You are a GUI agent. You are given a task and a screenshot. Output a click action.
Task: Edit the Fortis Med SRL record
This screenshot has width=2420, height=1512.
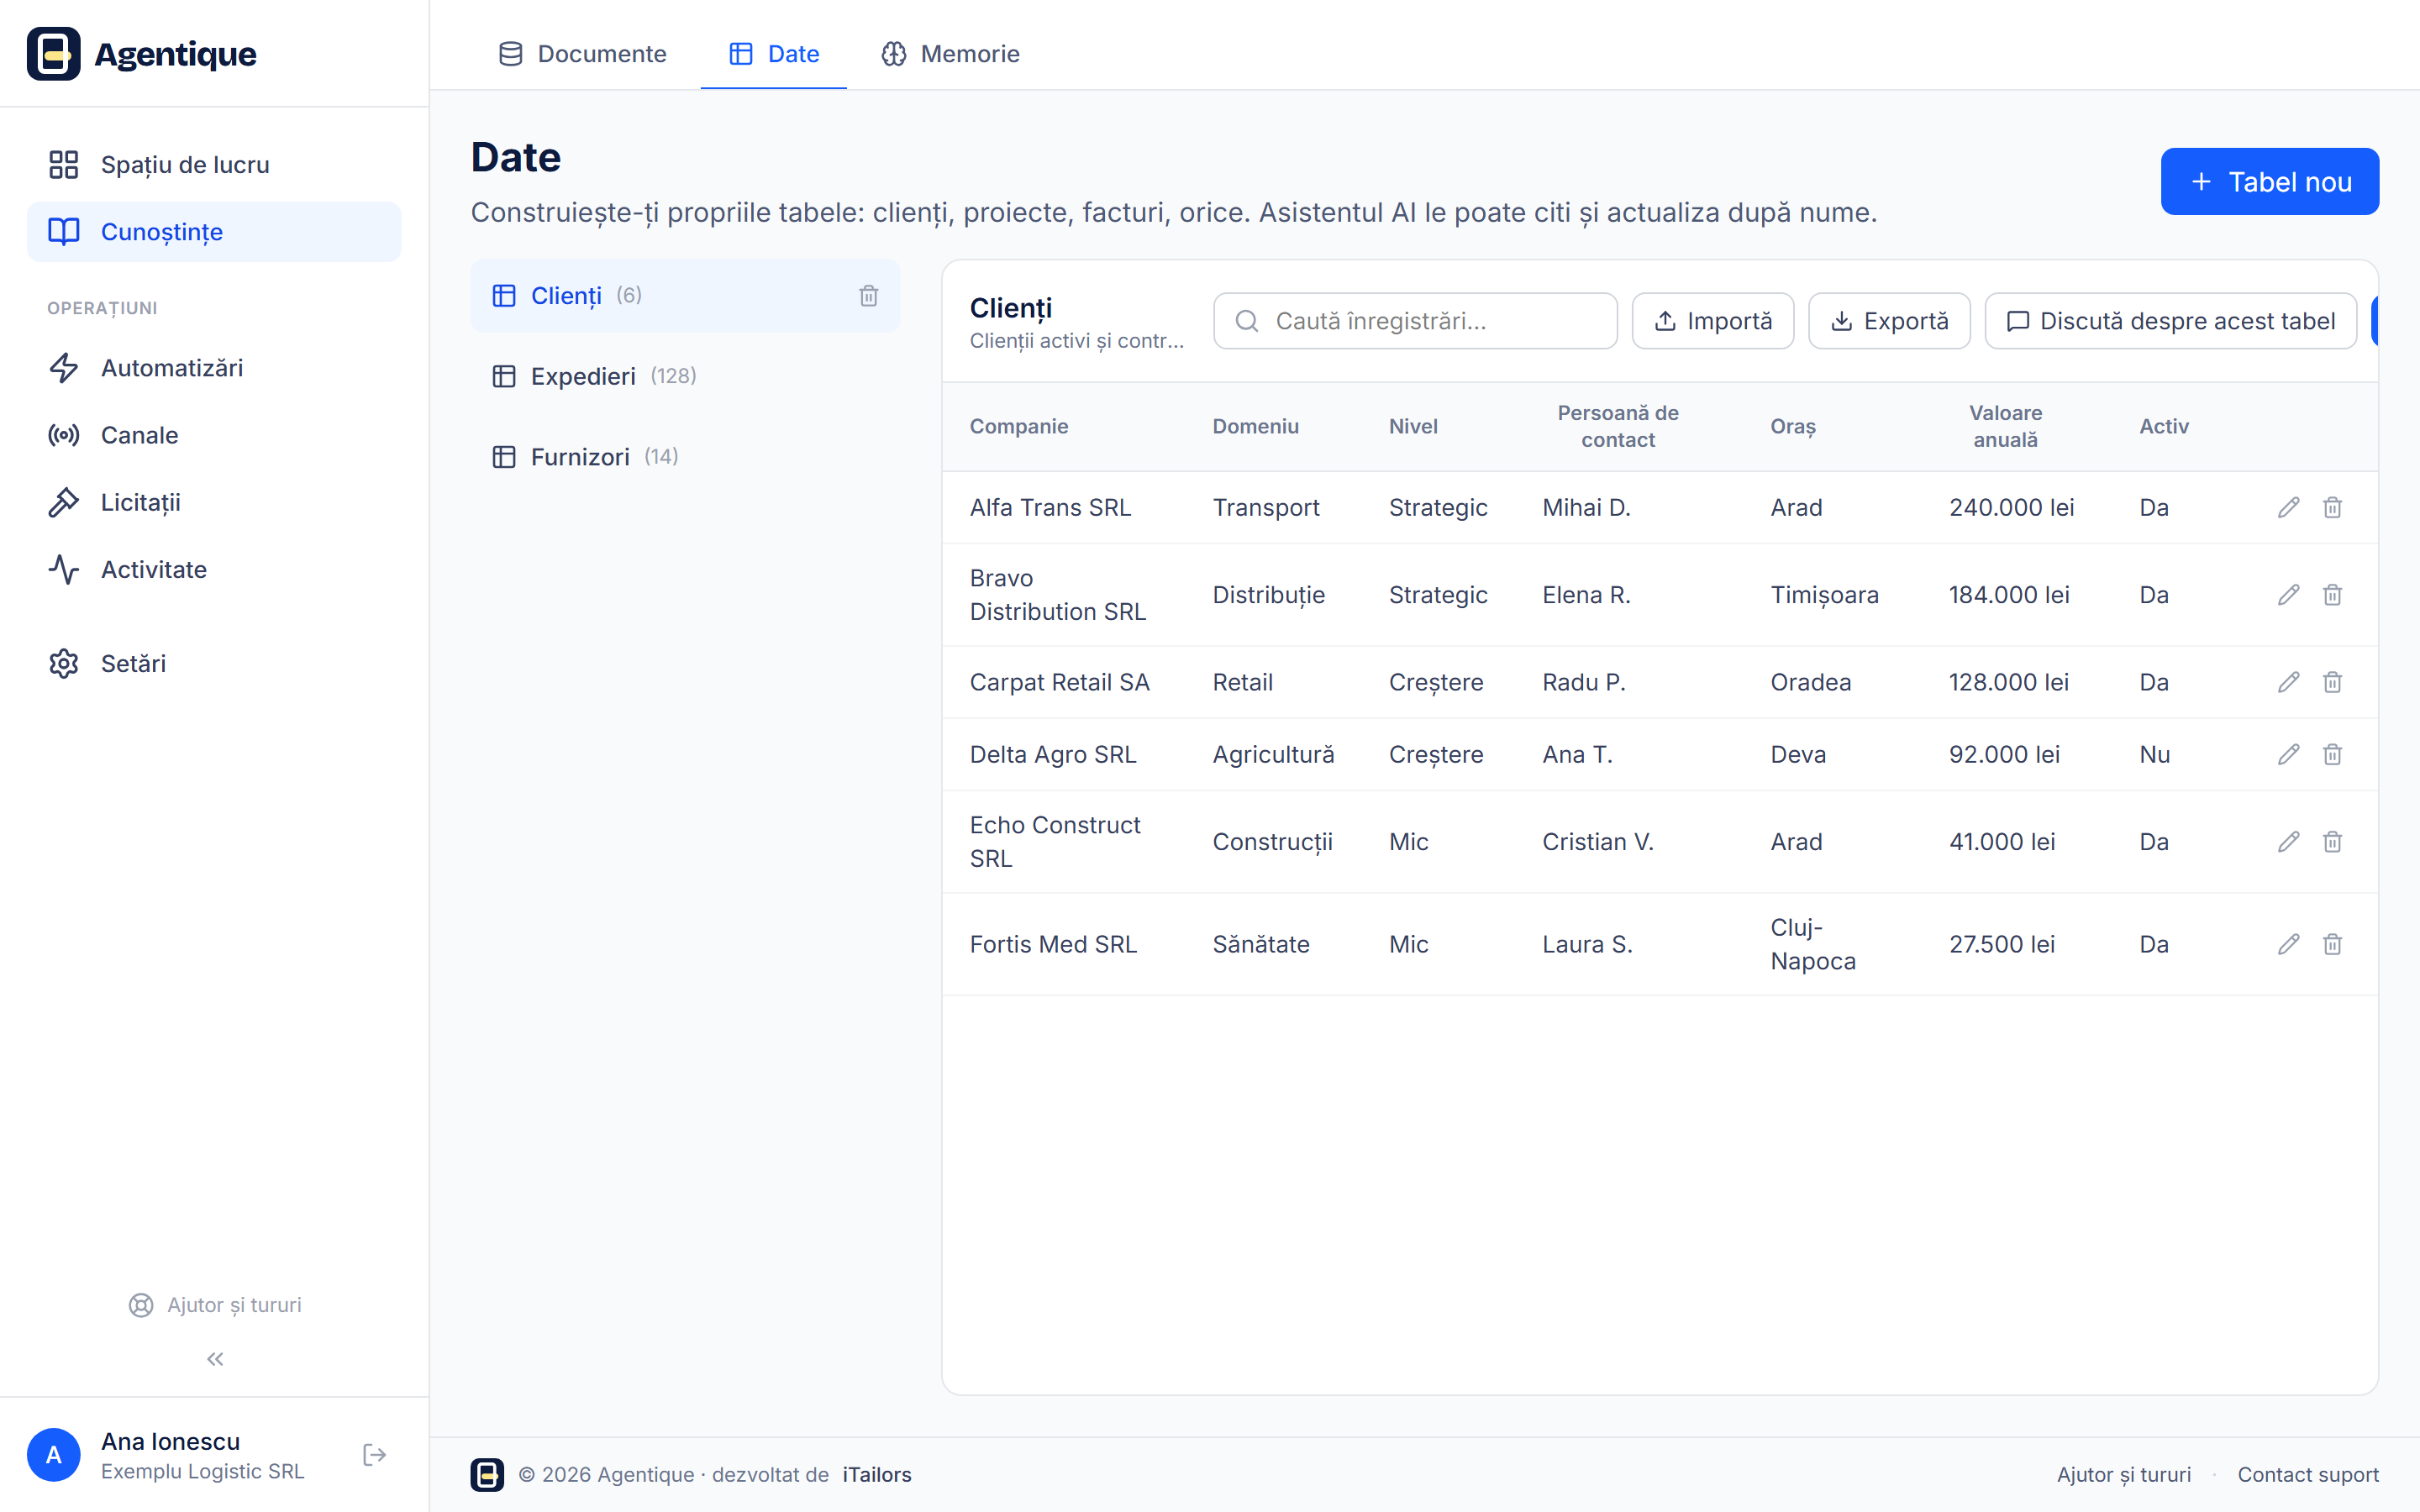(2288, 944)
